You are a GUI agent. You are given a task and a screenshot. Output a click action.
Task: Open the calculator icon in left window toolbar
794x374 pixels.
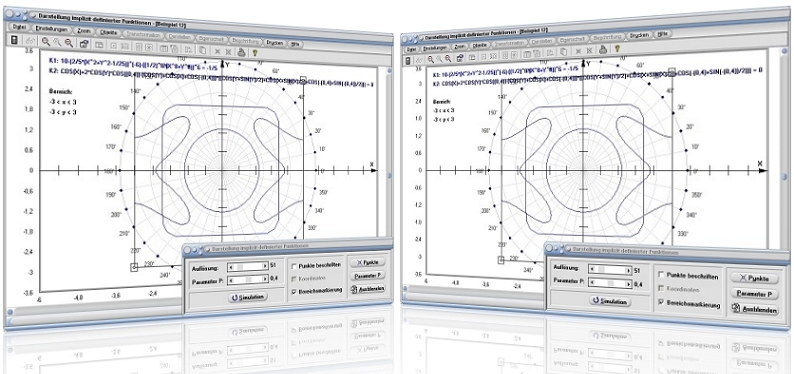[14, 40]
